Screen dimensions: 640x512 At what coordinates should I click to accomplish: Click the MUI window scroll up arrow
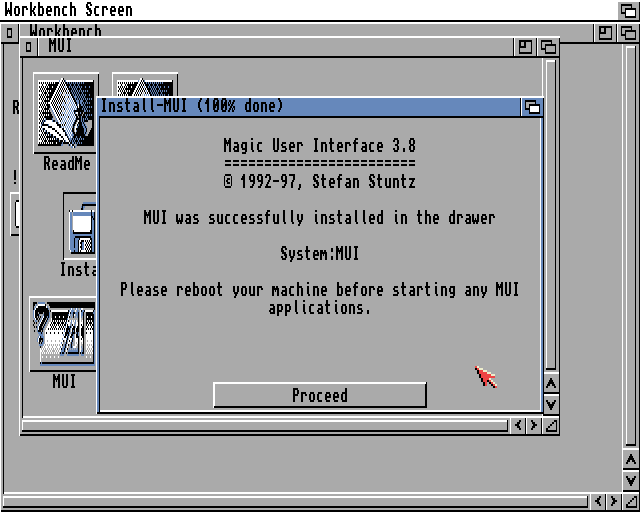[551, 384]
